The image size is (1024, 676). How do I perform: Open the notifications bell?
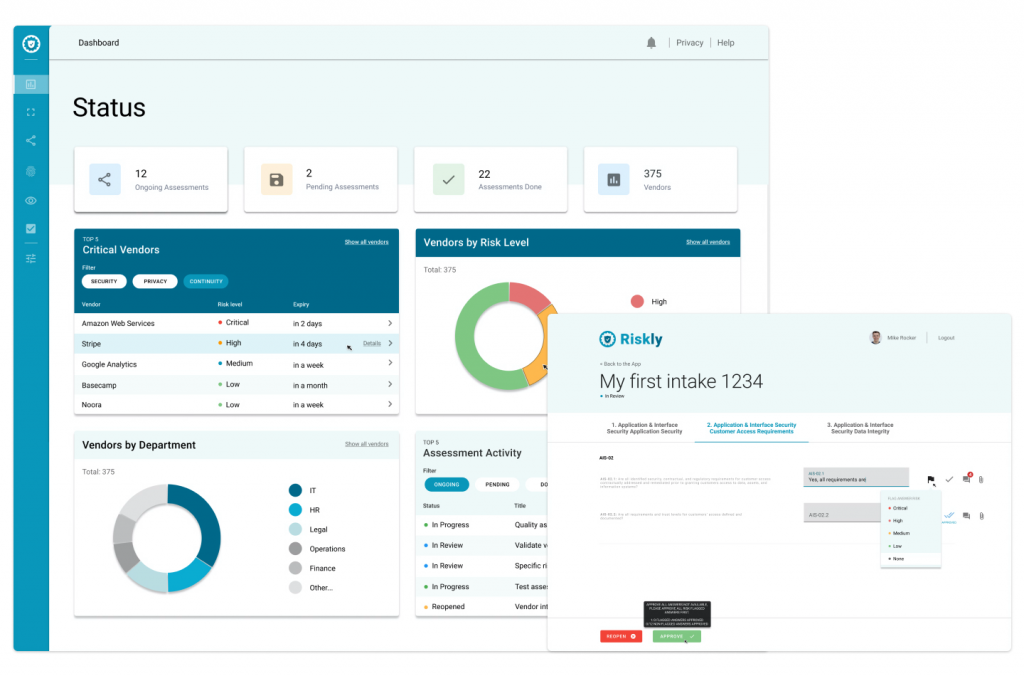(651, 43)
